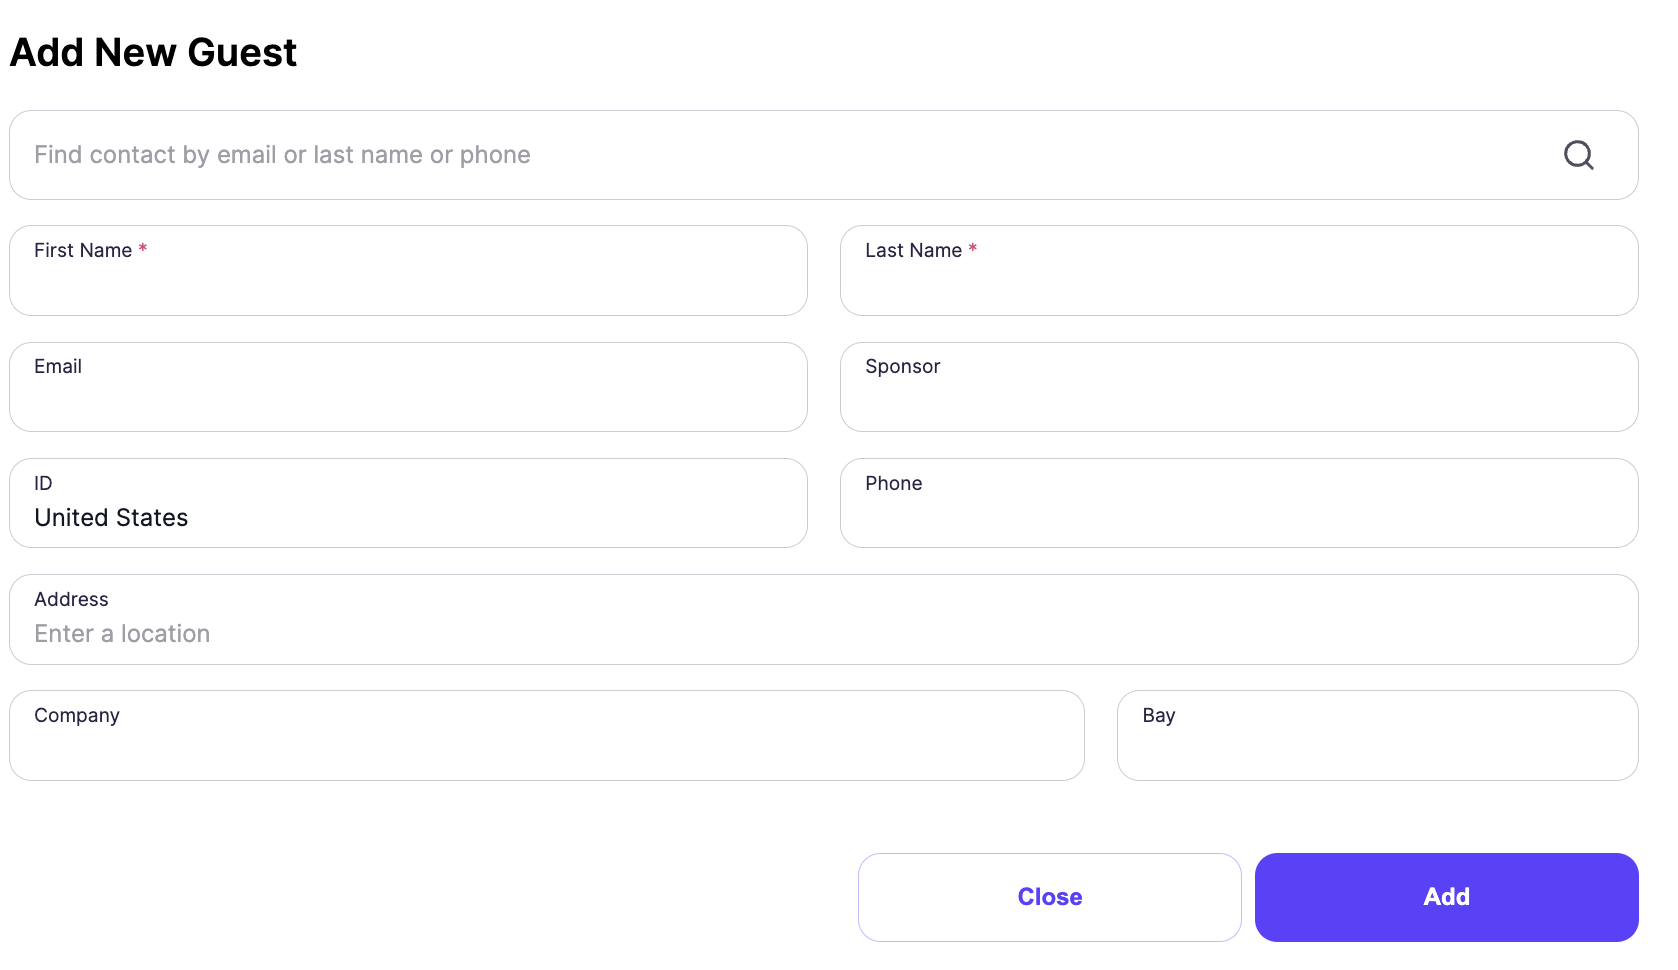Image resolution: width=1678 pixels, height=970 pixels.
Task: Click the search magnifier icon
Action: click(1578, 155)
